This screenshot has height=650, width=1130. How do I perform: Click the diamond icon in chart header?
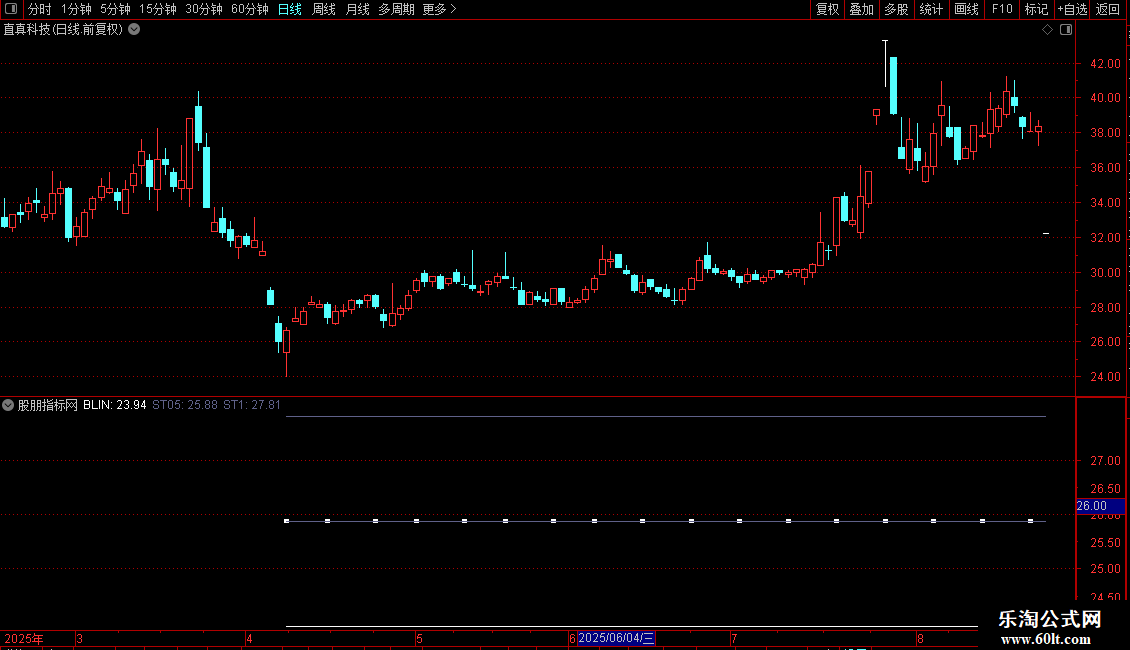click(1047, 30)
